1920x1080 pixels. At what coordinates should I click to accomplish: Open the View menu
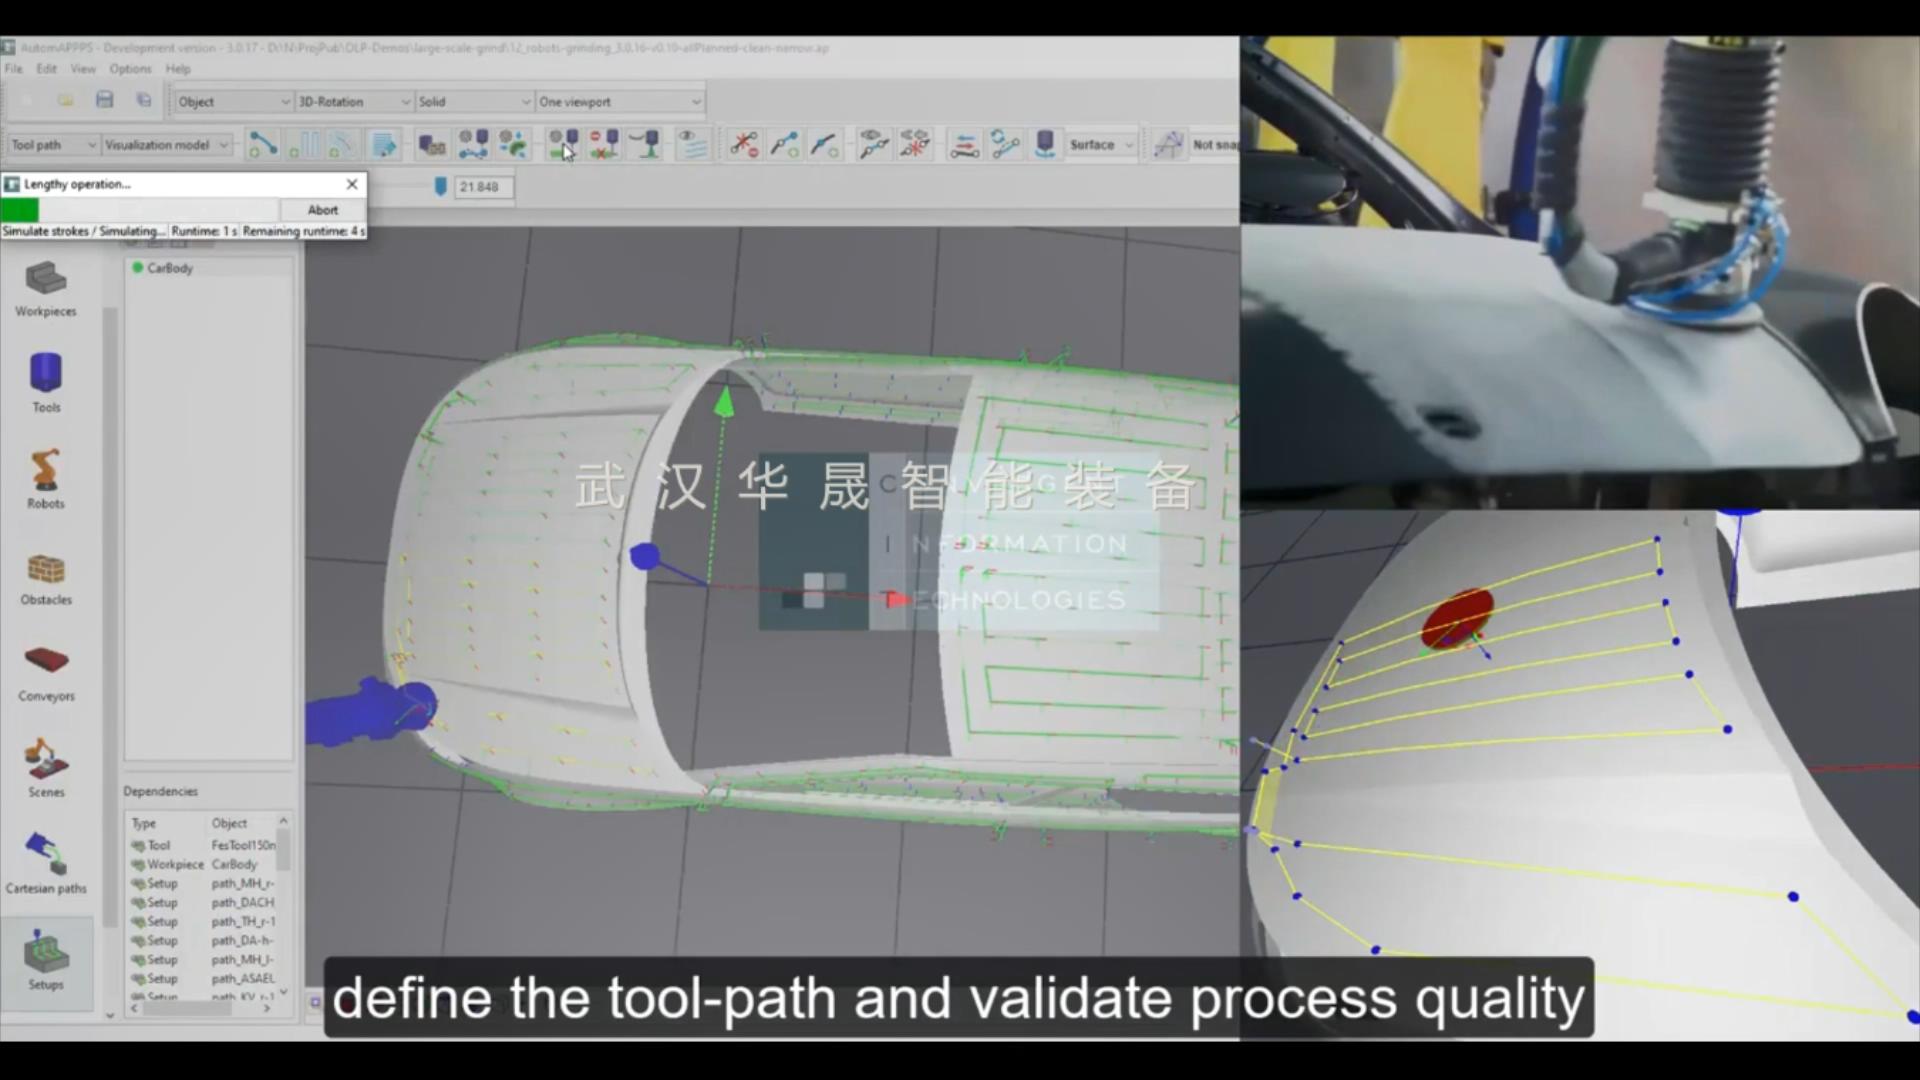[x=83, y=69]
